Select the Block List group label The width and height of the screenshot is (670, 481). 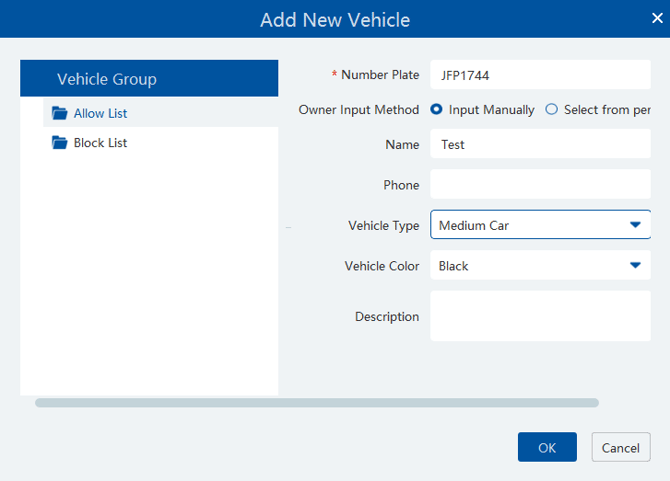tap(100, 143)
